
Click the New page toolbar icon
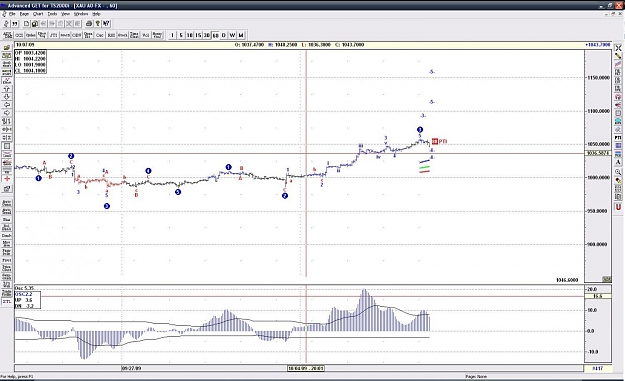[26, 24]
